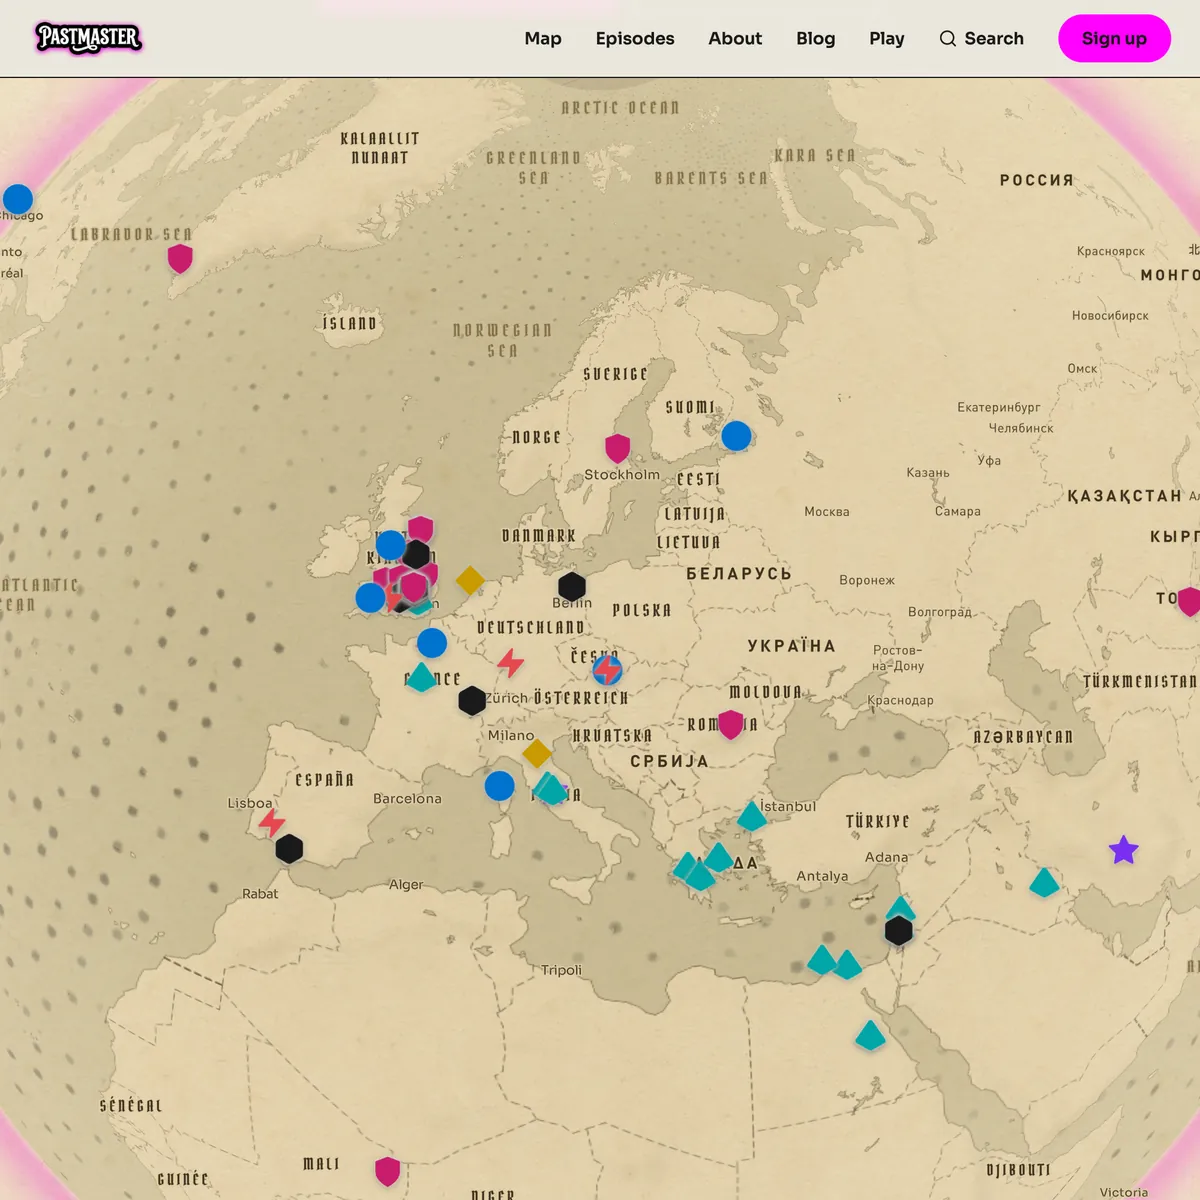This screenshot has width=1200, height=1200.
Task: Click the Rabat city label
Action: pyautogui.click(x=260, y=894)
